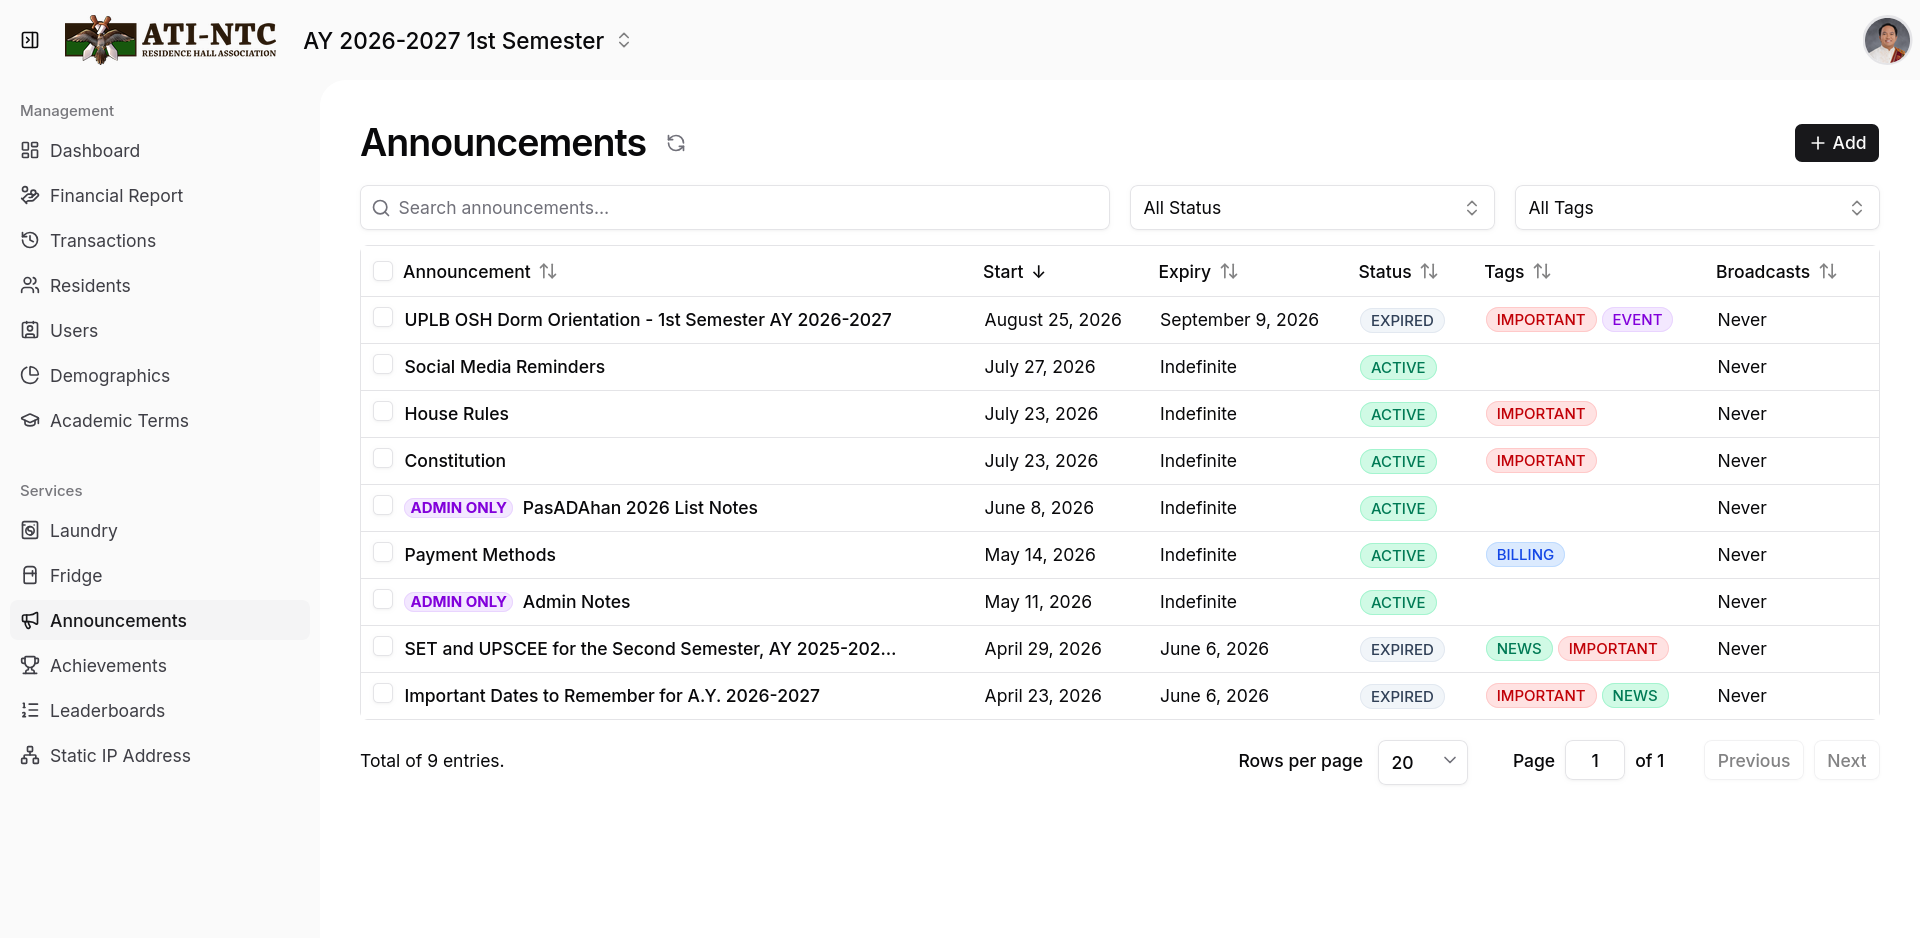Select the Social Media Reminders row checkbox

click(x=382, y=364)
